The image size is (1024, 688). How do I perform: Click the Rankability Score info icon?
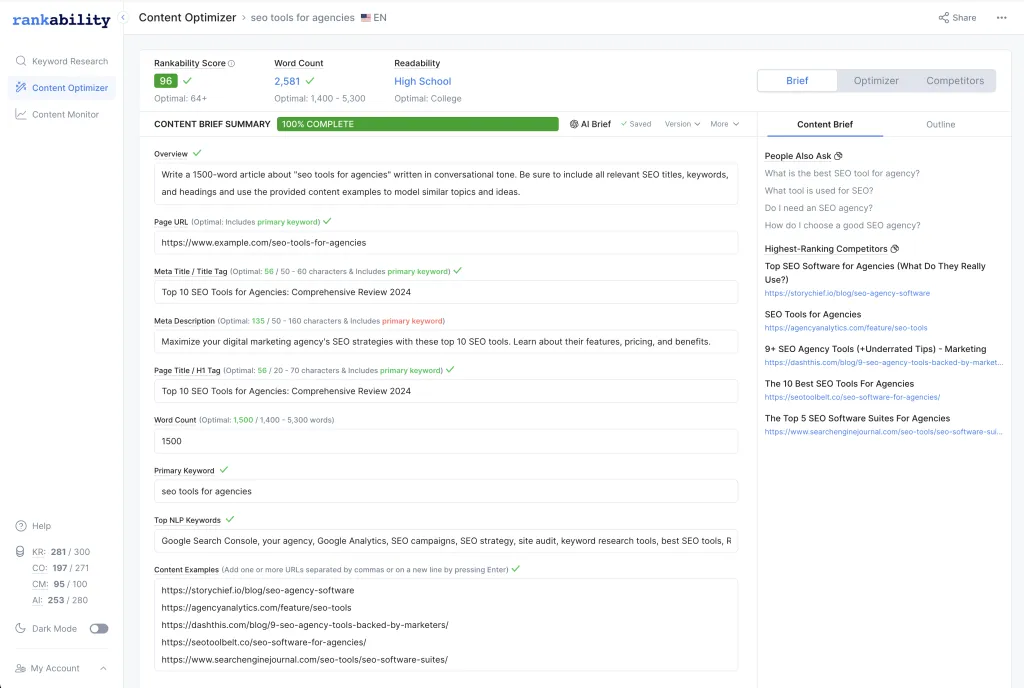[x=232, y=64]
